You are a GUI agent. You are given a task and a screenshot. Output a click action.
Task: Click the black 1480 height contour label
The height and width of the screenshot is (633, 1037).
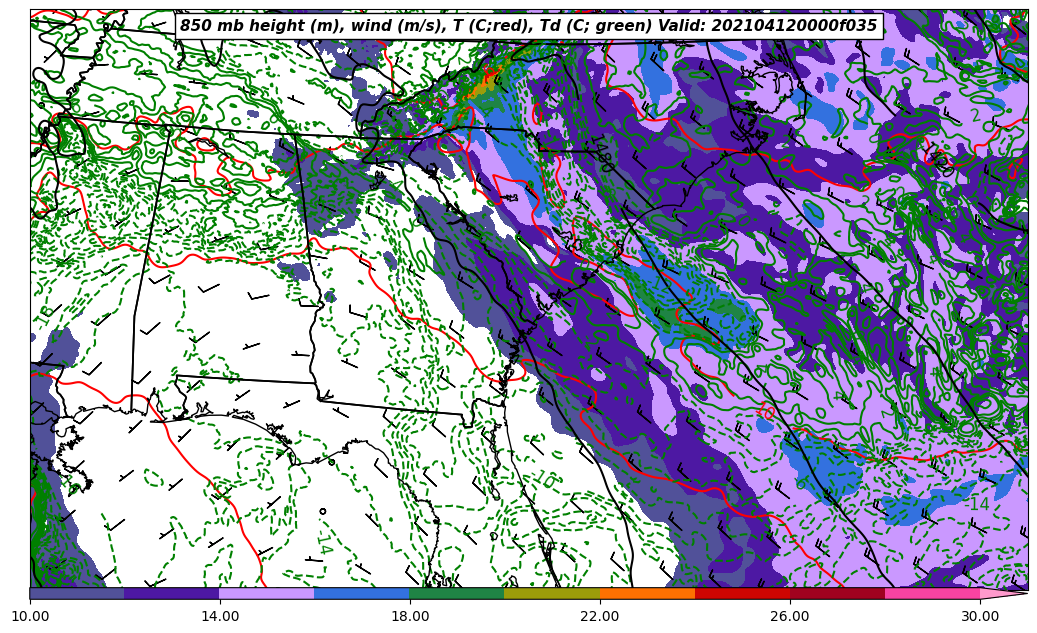[x=601, y=153]
